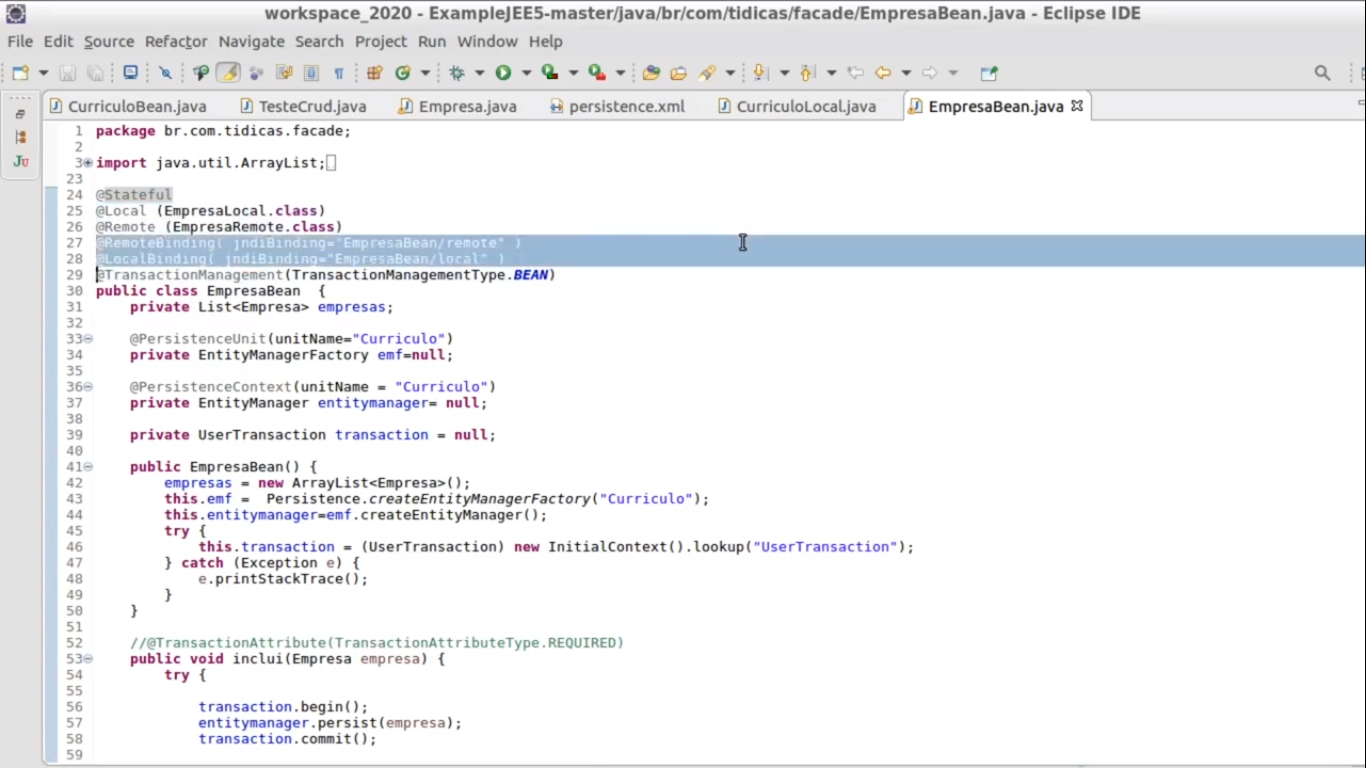Open the Coverage dropdown arrow
The height and width of the screenshot is (768, 1366).
573,73
